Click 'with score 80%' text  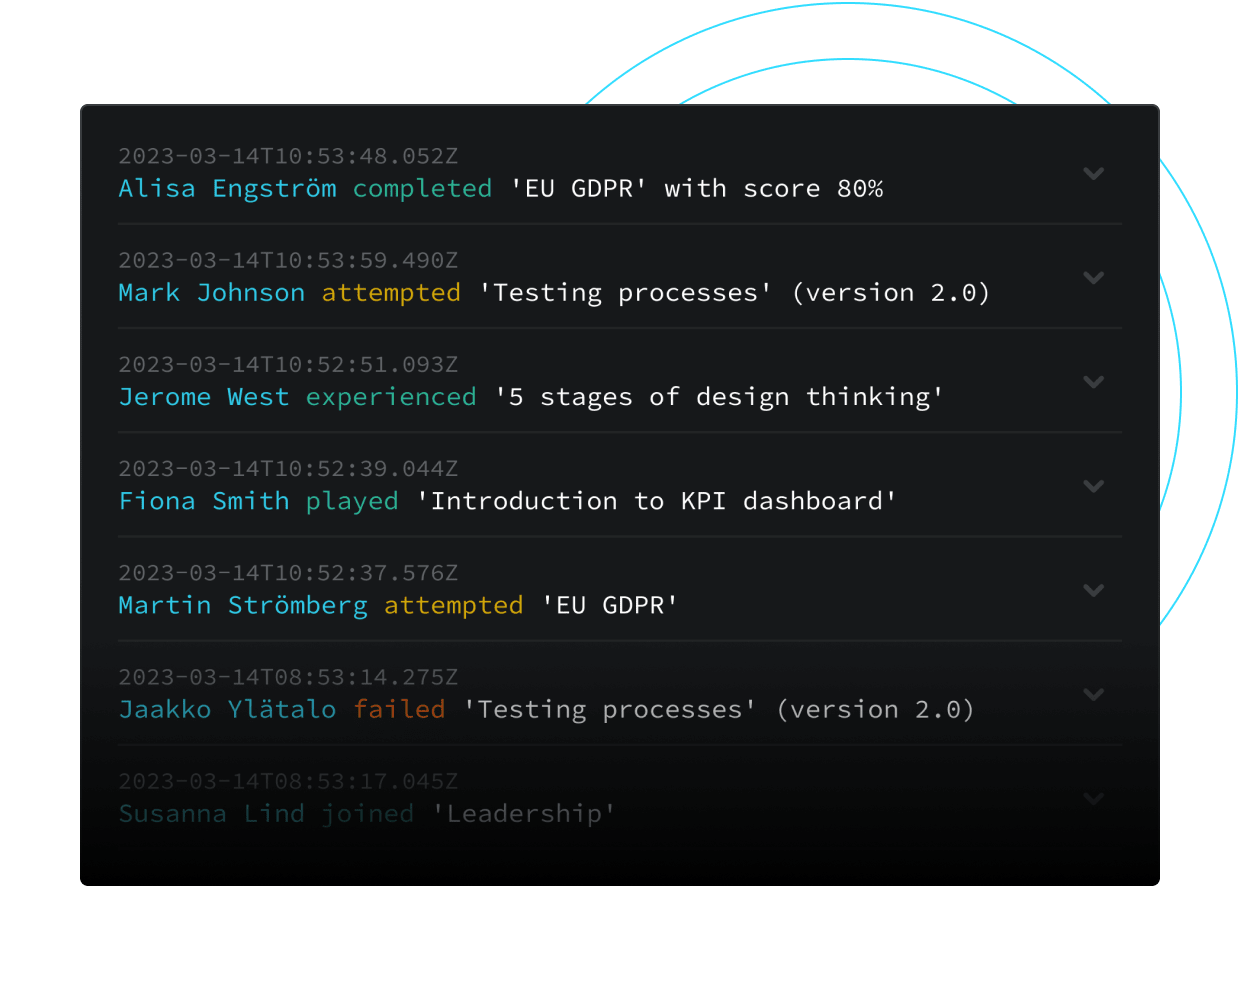774,189
